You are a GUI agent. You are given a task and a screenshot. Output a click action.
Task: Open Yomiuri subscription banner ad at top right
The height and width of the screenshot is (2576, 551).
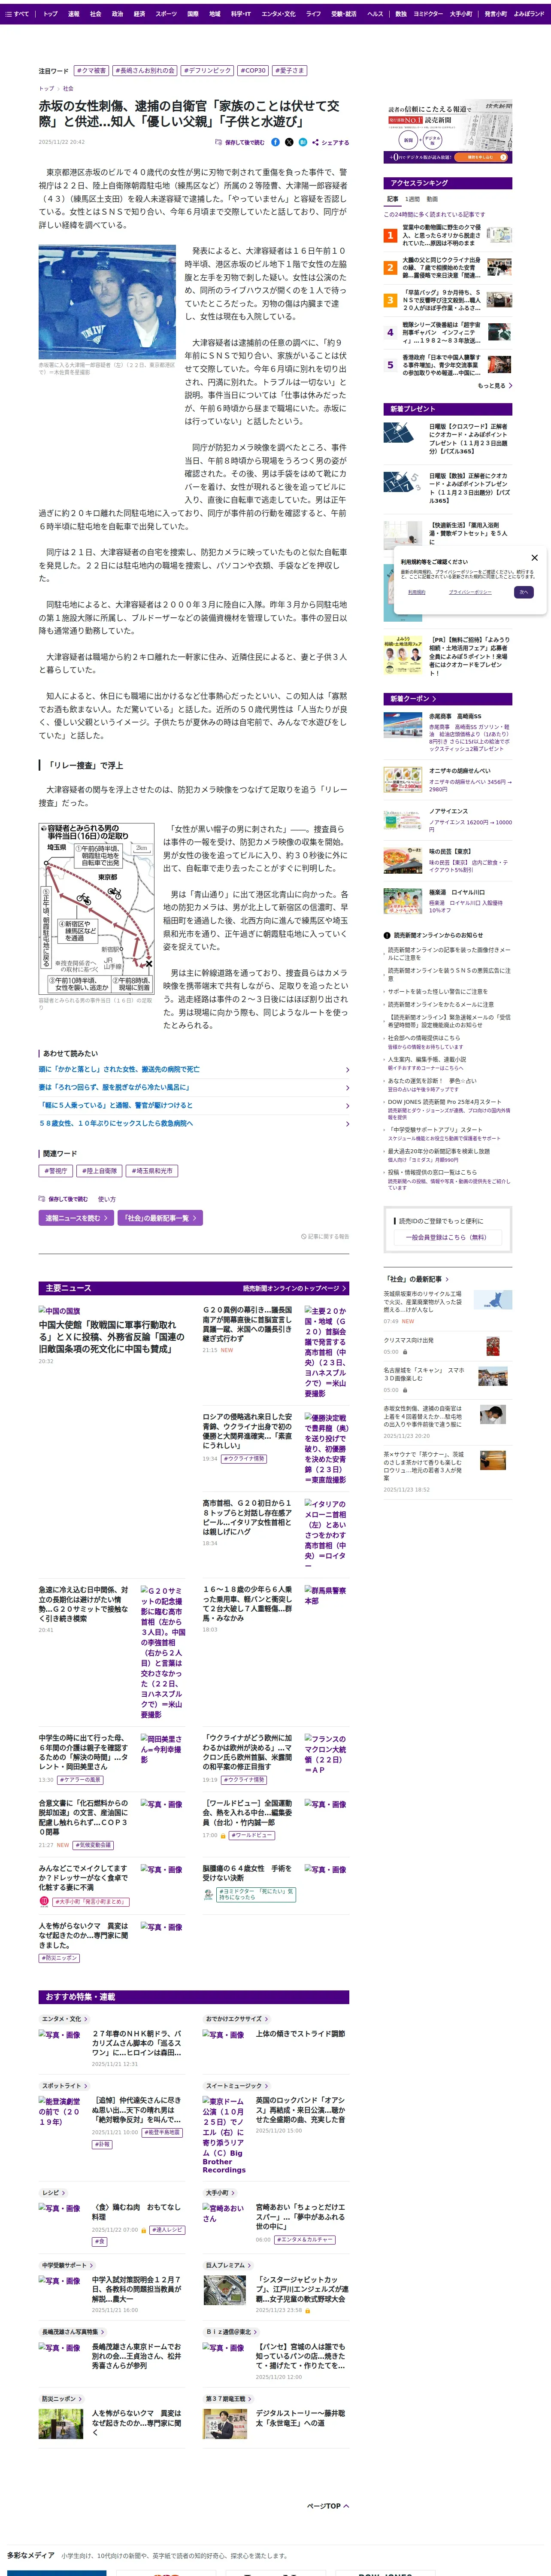point(448,132)
